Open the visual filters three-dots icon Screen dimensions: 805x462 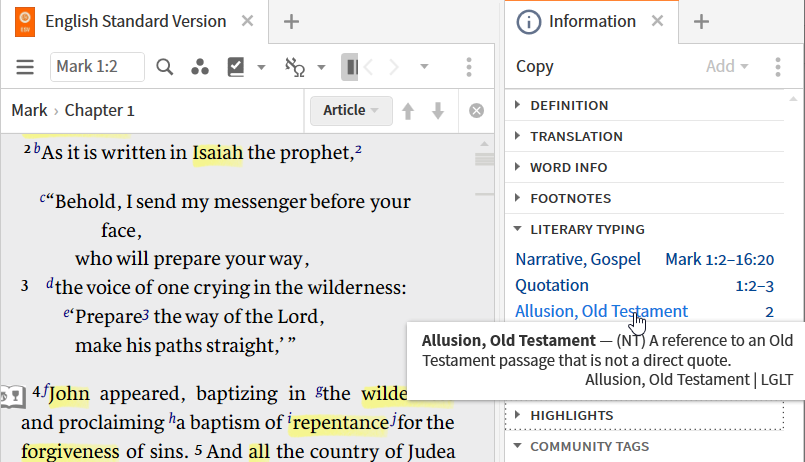pos(200,67)
